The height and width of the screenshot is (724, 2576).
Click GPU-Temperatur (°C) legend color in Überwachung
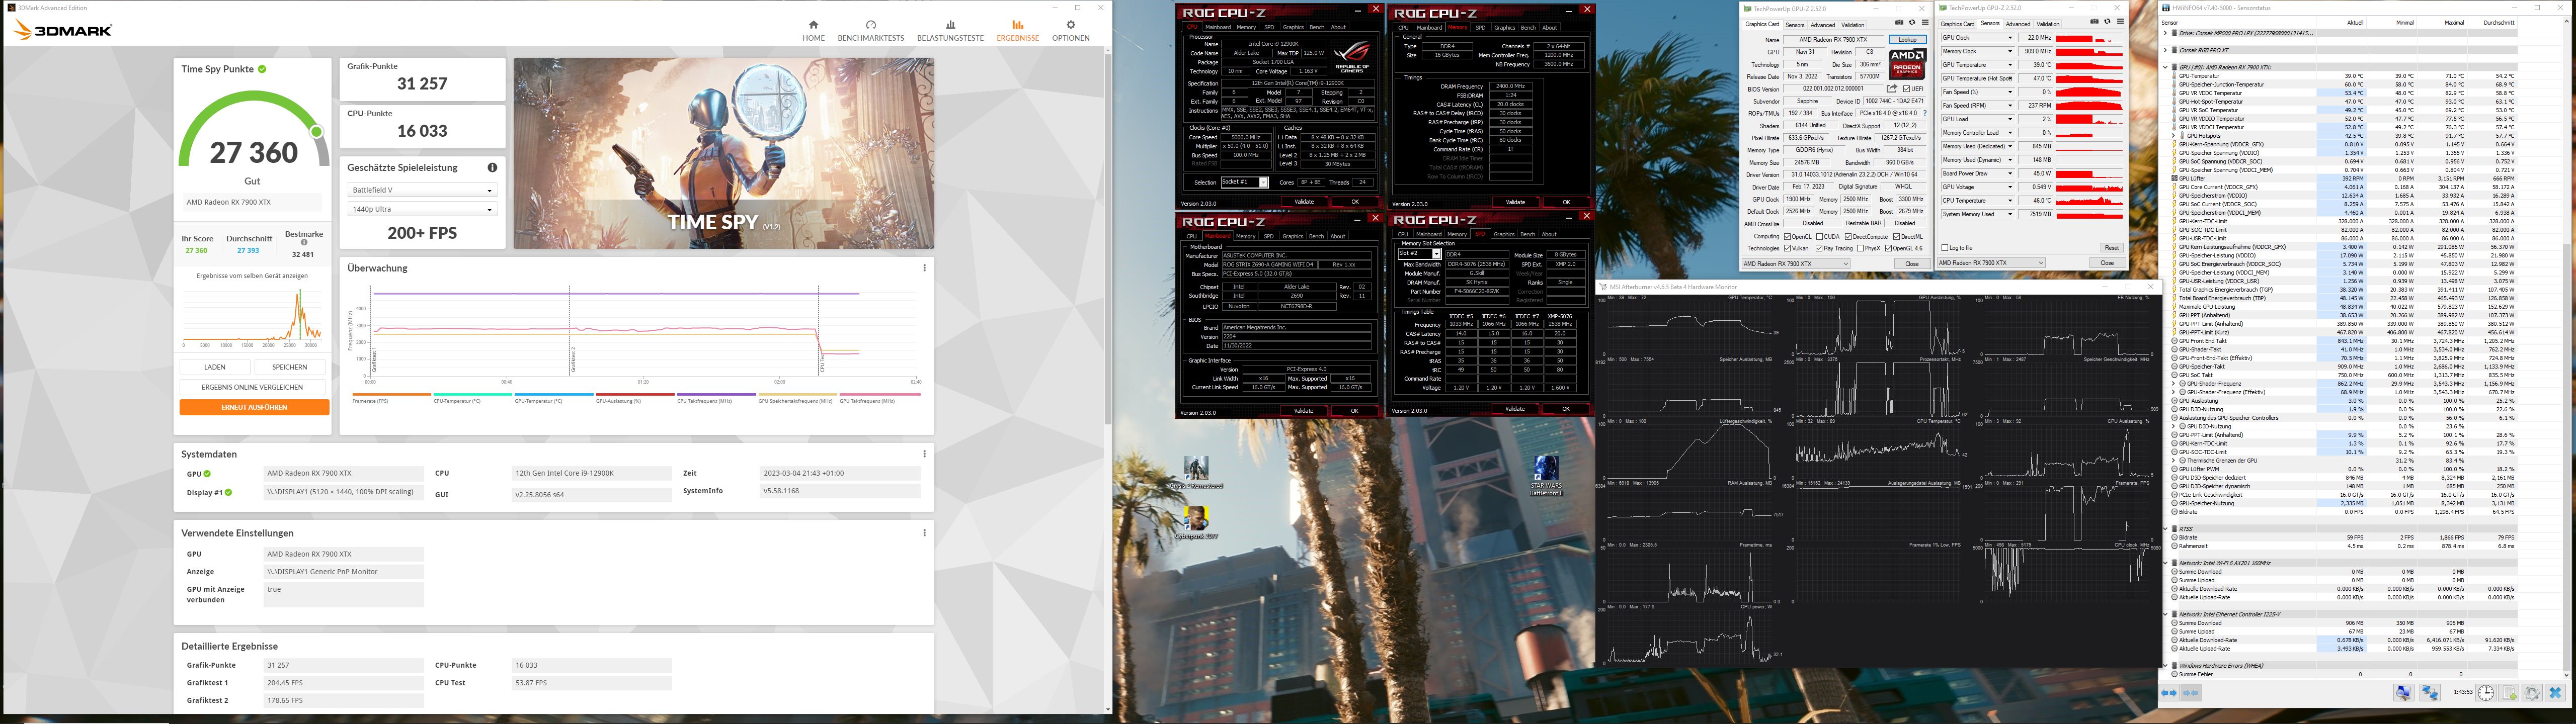pos(553,394)
